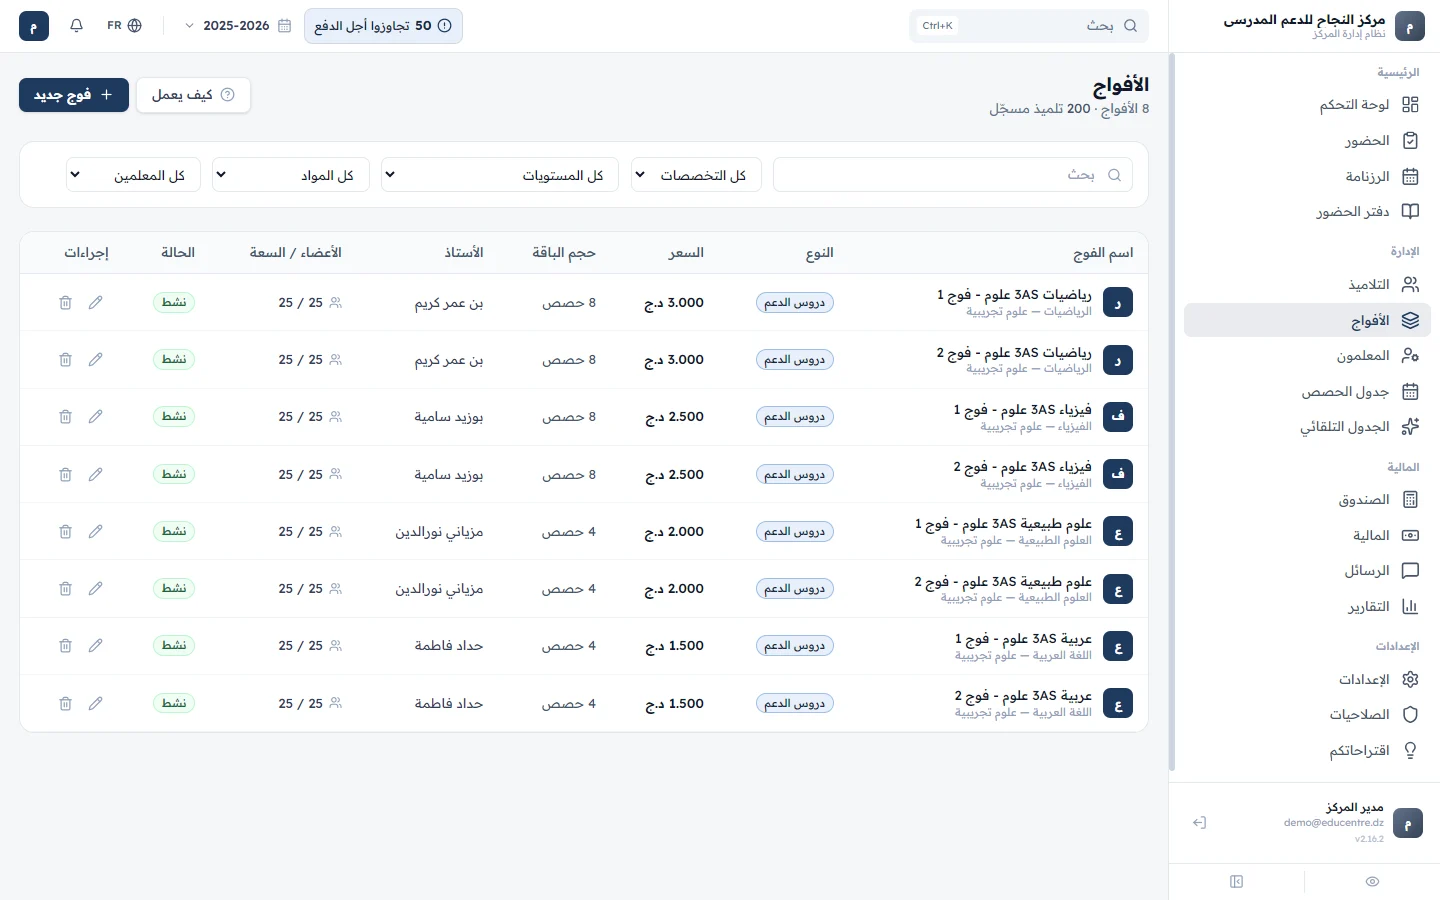This screenshot has width=1440, height=900.
Task: Open the كل المعلمين filter dropdown
Action: coord(133,175)
